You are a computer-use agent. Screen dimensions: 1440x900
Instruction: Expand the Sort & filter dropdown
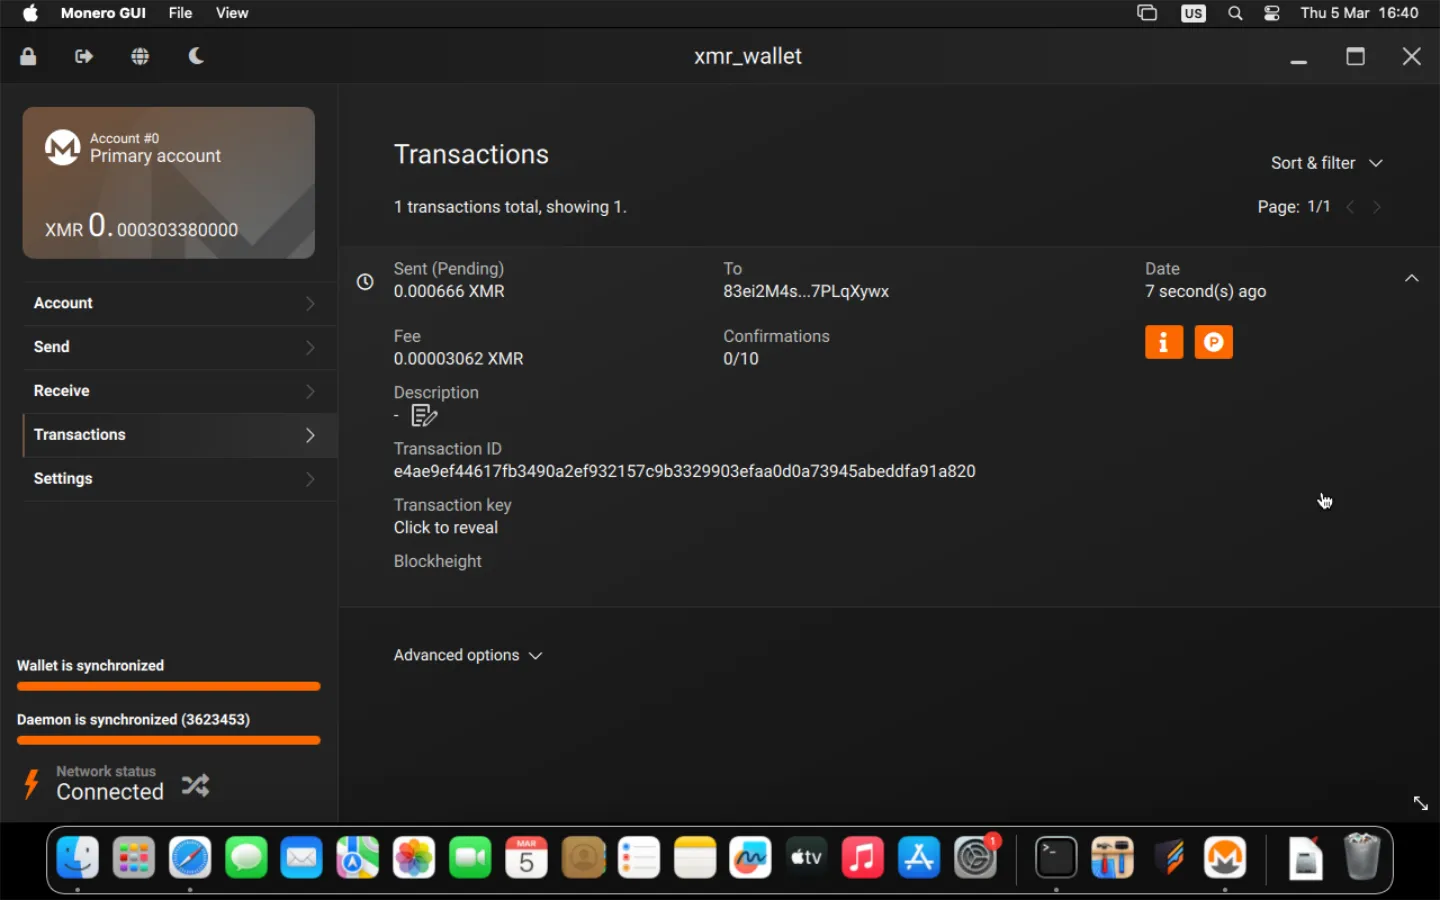1327,163
